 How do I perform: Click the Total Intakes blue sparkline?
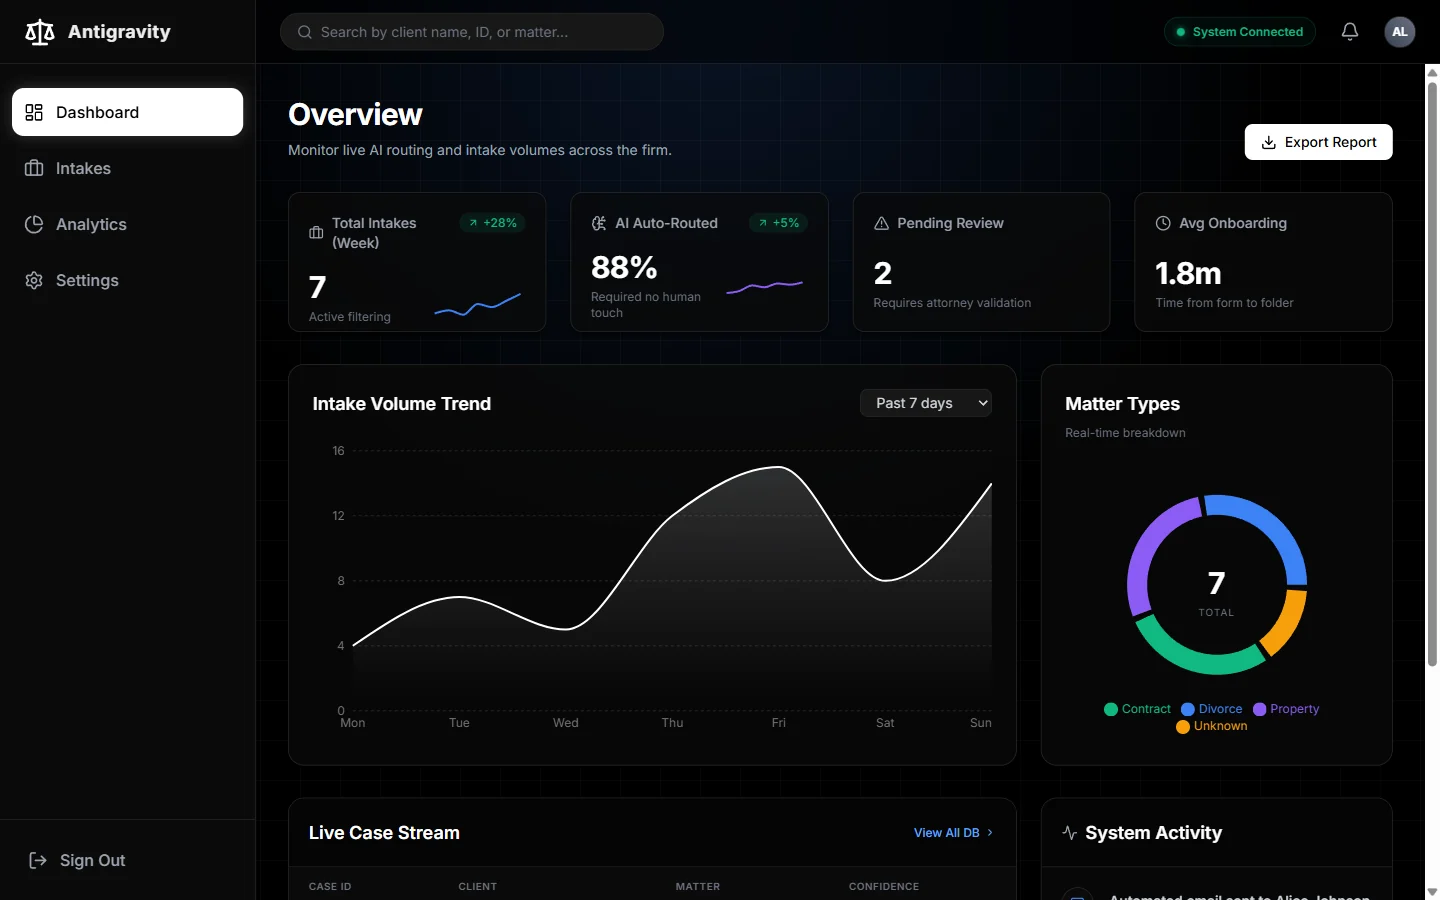[x=478, y=305]
